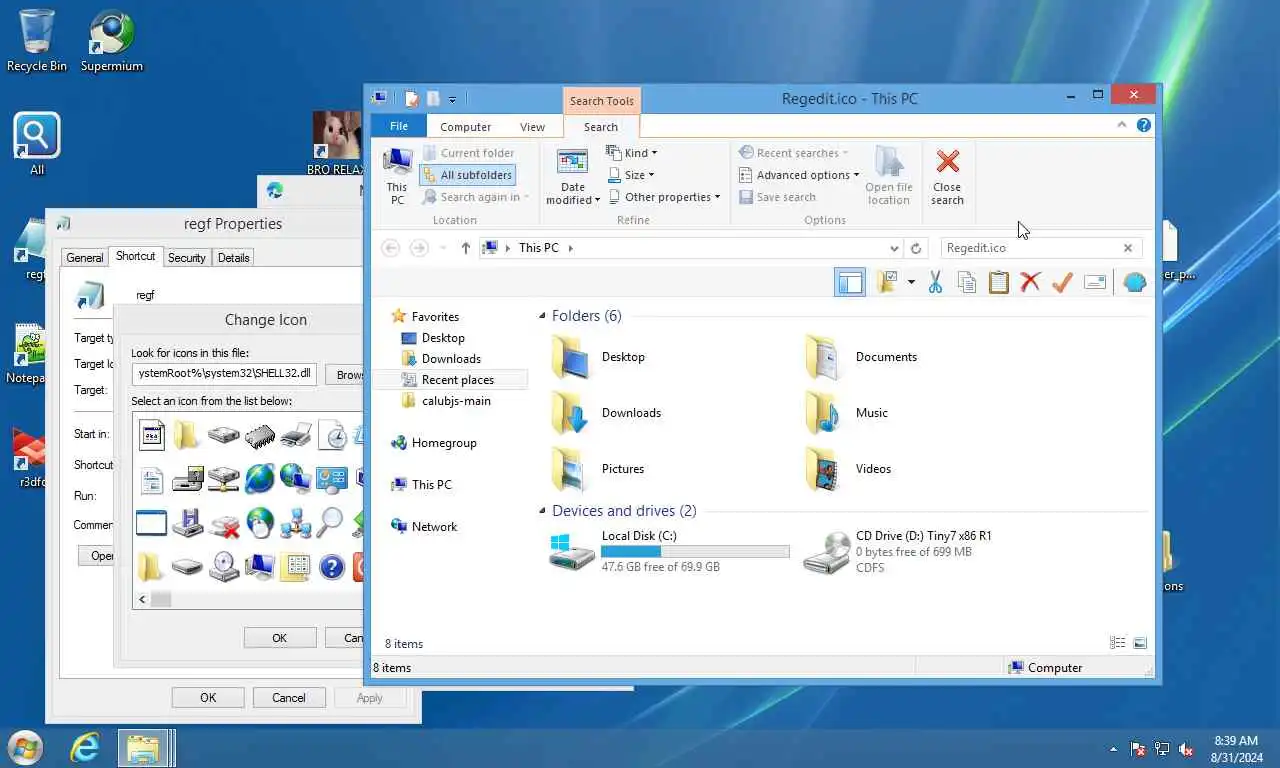The image size is (1280, 768).
Task: Click Cancel in regf Properties window
Action: point(289,698)
